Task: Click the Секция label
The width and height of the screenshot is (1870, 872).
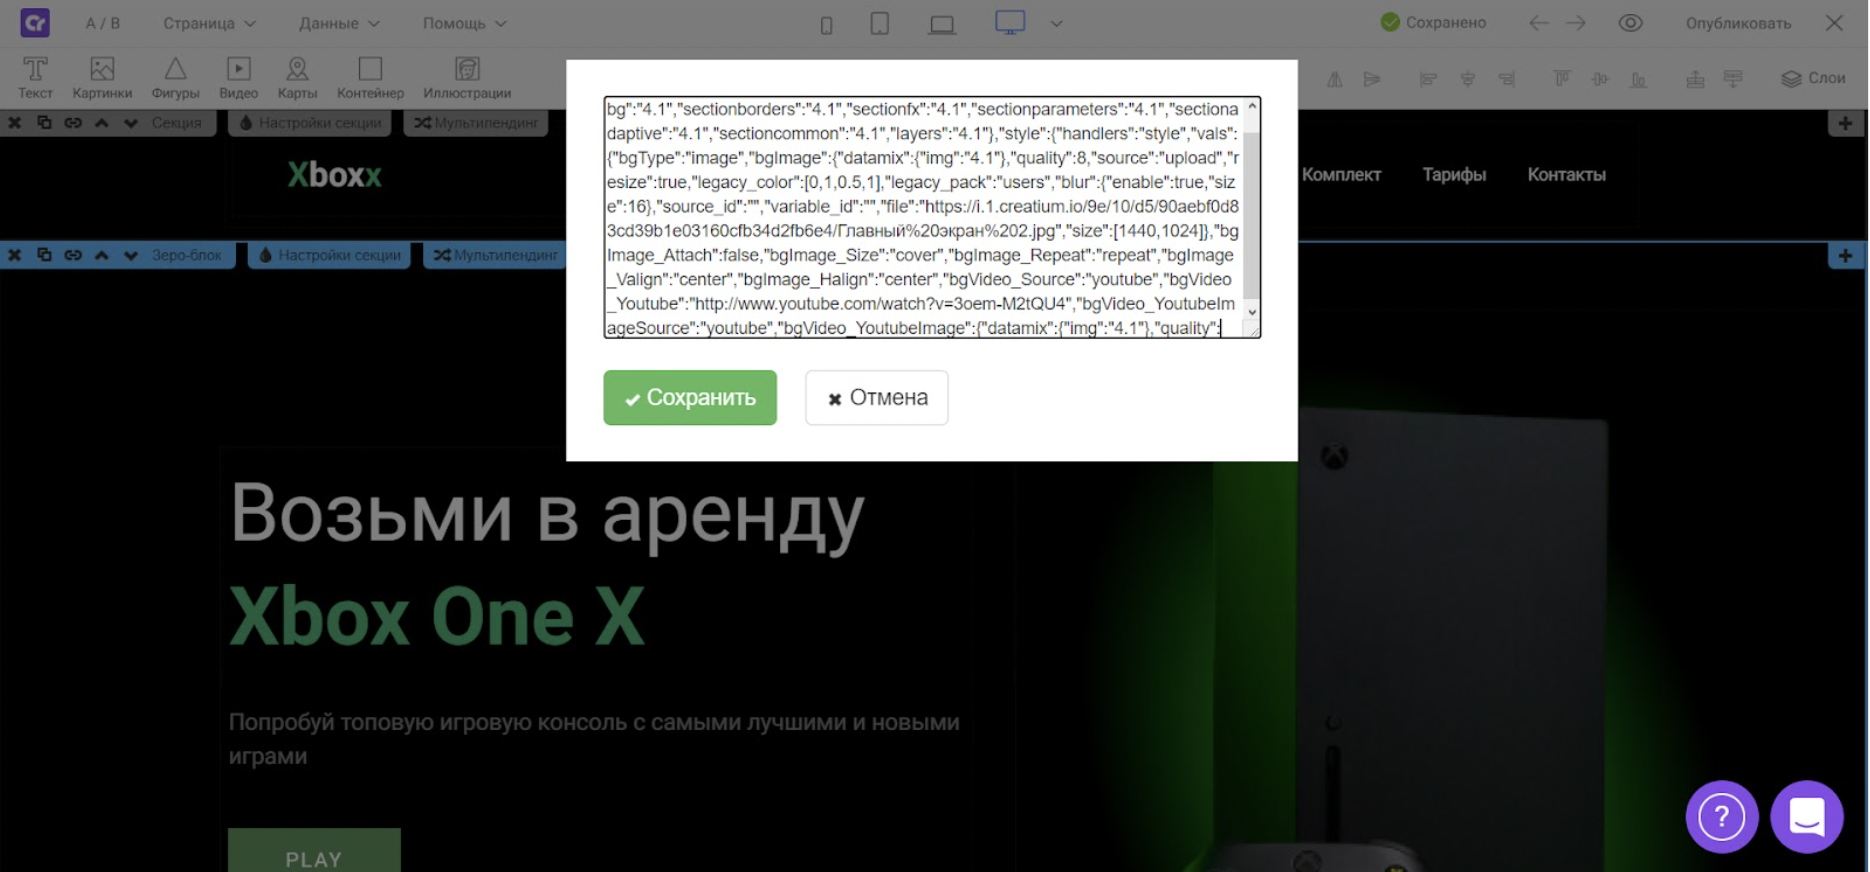Action: click(176, 123)
